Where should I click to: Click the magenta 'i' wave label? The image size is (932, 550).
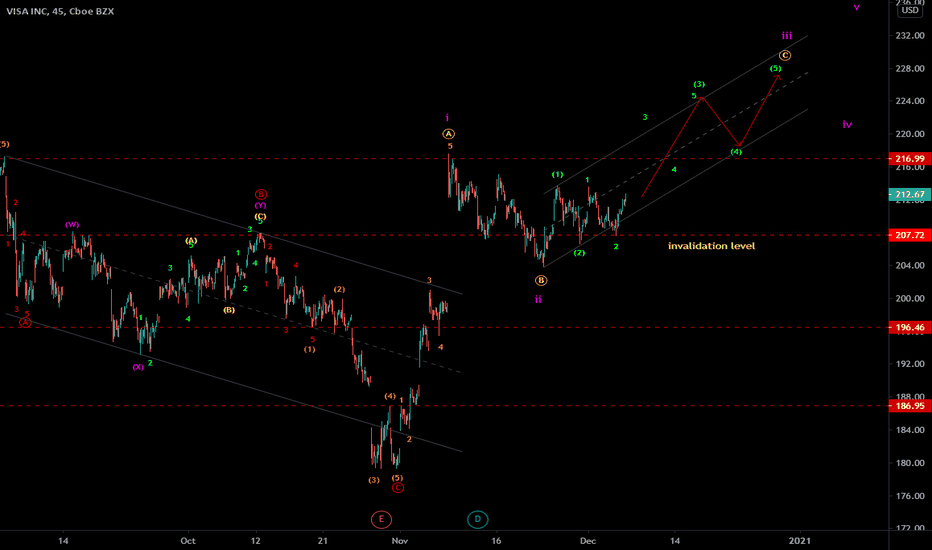coord(447,118)
